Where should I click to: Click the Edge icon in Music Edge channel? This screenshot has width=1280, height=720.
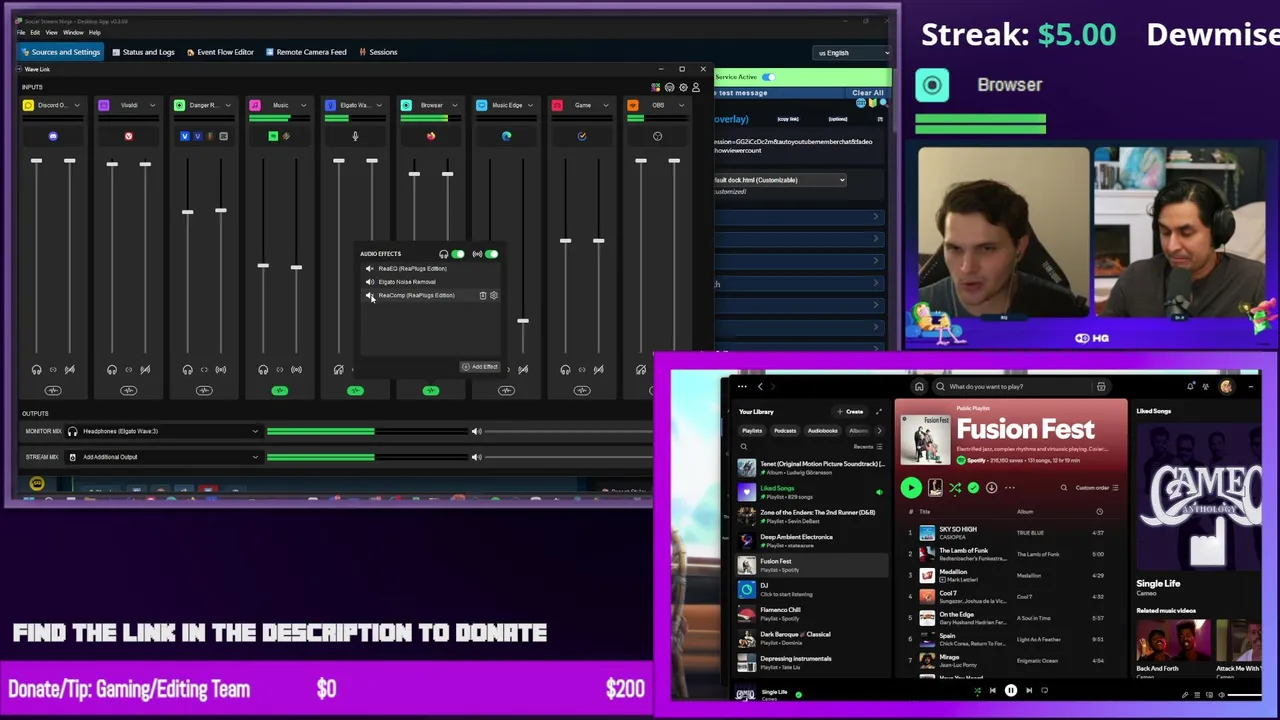[x=506, y=136]
